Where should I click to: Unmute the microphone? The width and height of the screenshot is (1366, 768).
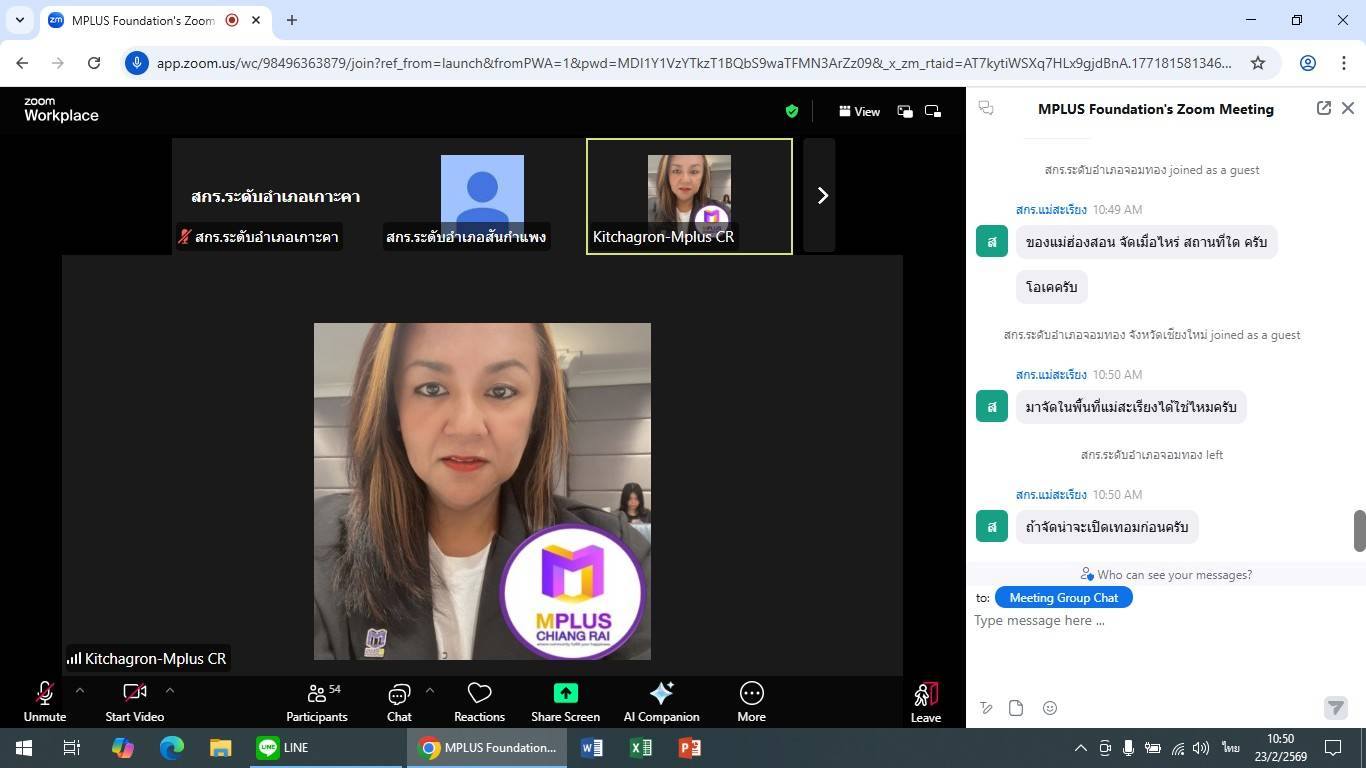45,694
